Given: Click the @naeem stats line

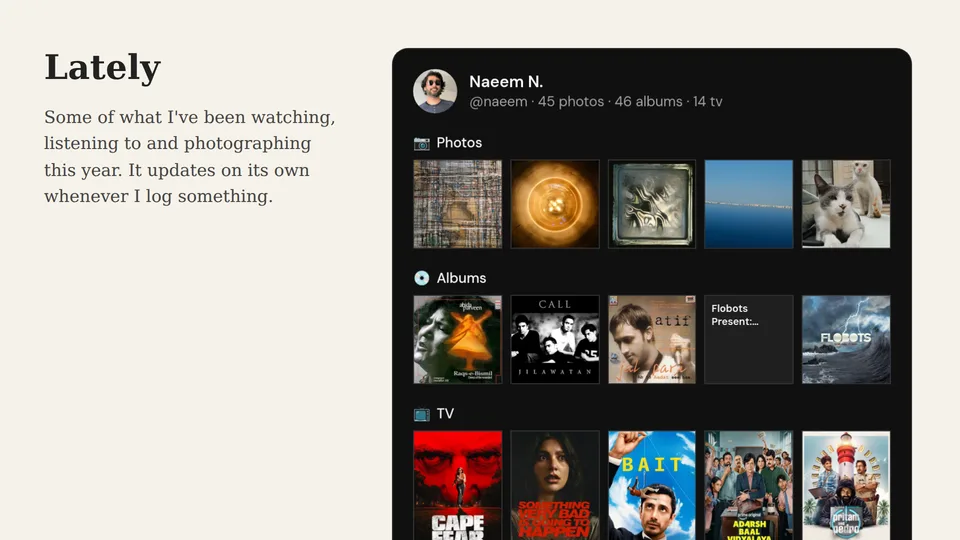Looking at the screenshot, I should 595,102.
